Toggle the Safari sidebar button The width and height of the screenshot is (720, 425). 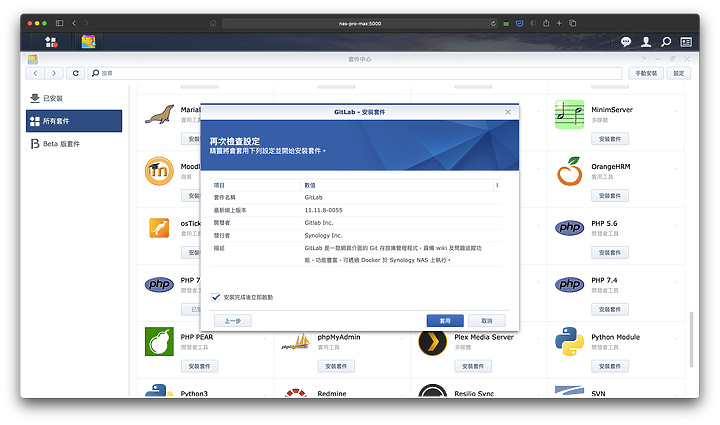pyautogui.click(x=59, y=23)
